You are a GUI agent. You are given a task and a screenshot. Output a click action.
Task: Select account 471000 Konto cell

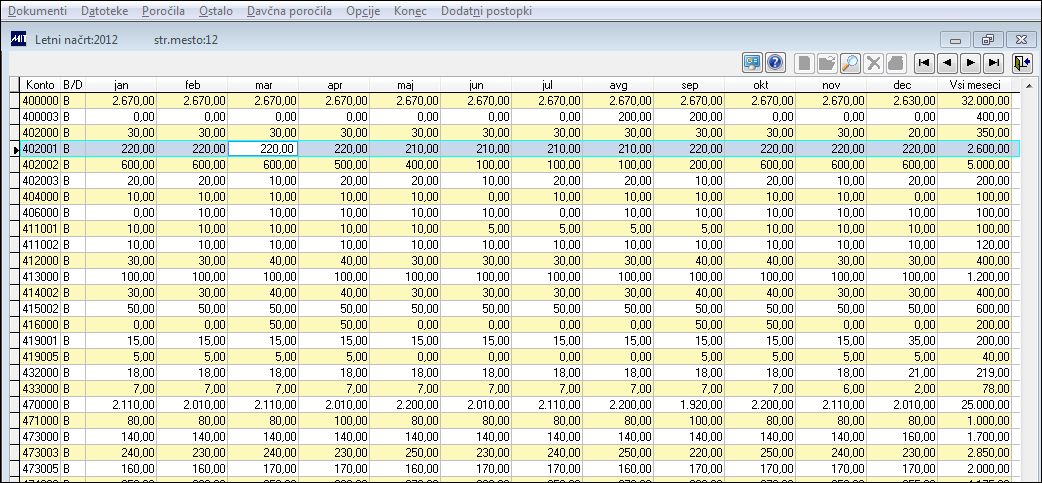(x=41, y=419)
